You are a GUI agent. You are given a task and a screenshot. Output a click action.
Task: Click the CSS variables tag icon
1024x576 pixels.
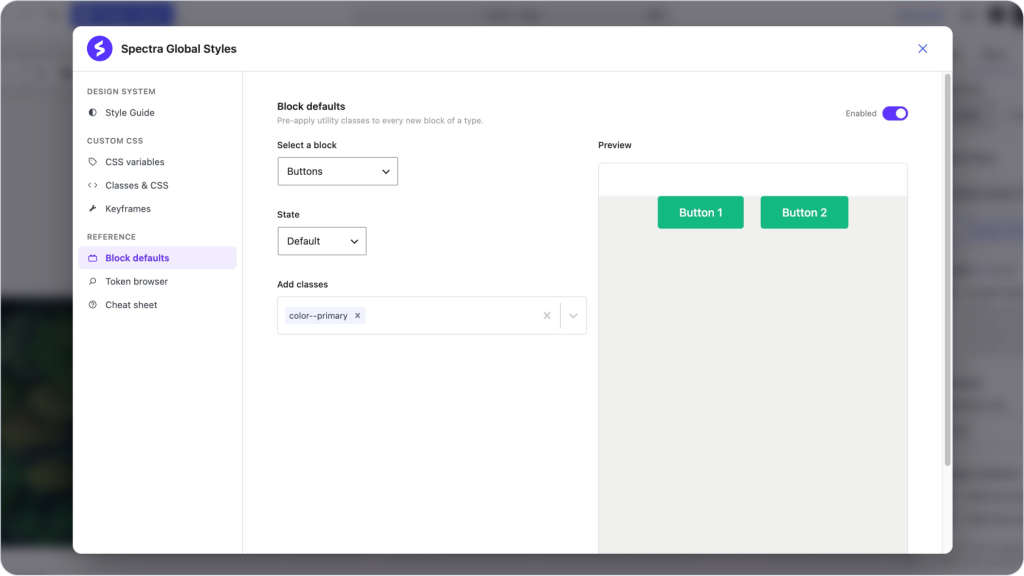click(x=93, y=161)
